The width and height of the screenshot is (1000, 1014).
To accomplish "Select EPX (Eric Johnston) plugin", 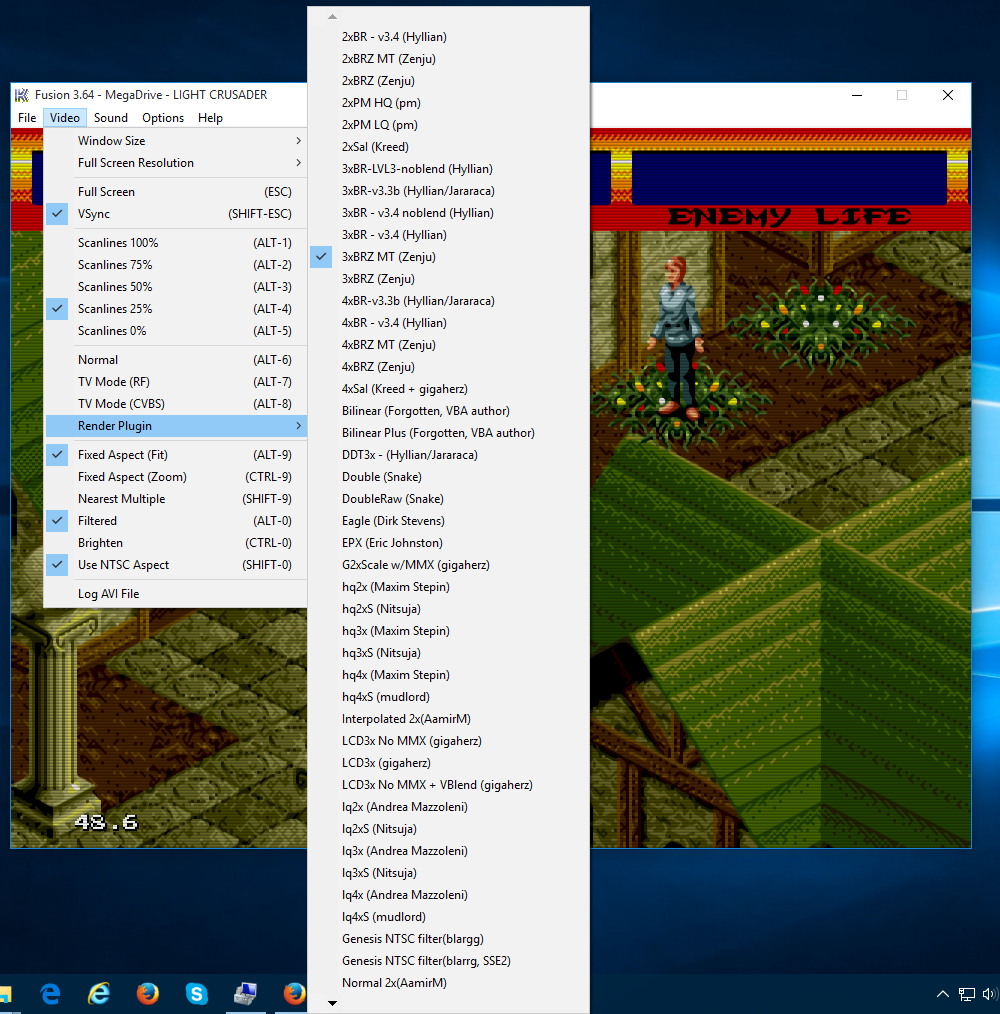I will tap(448, 543).
